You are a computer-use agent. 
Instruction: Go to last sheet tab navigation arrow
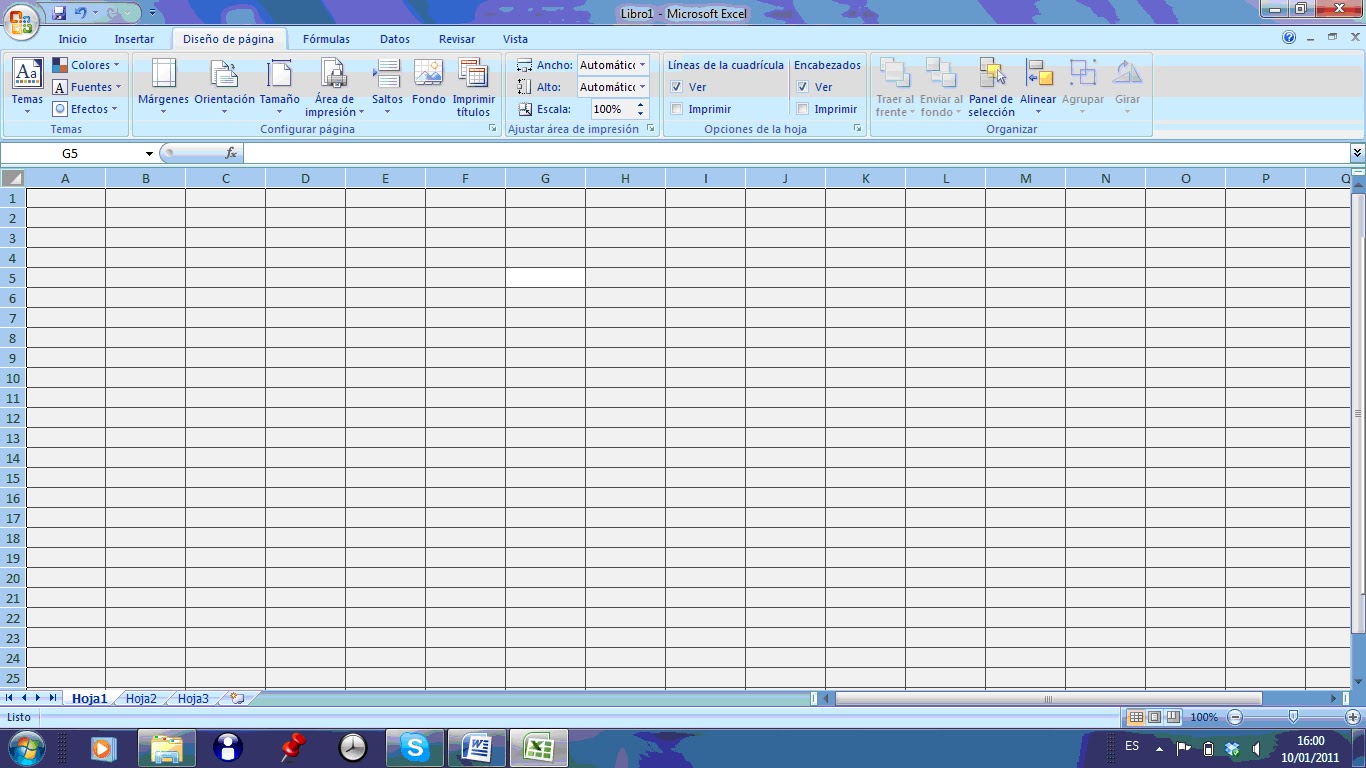52,698
